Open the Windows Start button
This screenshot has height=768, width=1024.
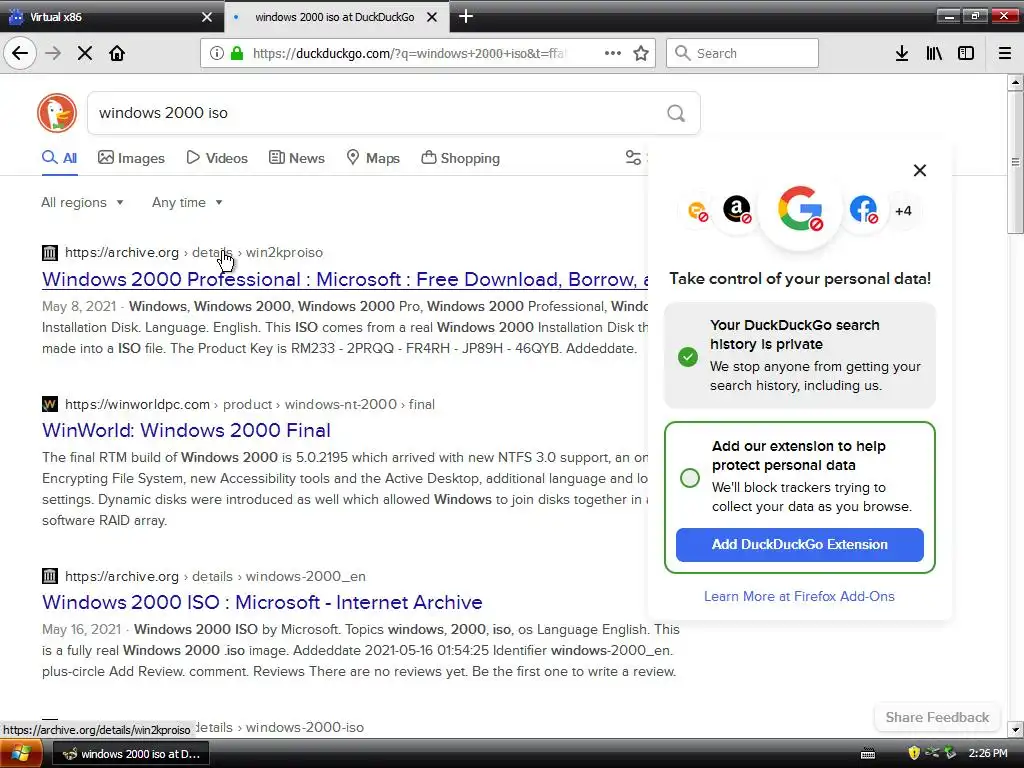pyautogui.click(x=21, y=754)
